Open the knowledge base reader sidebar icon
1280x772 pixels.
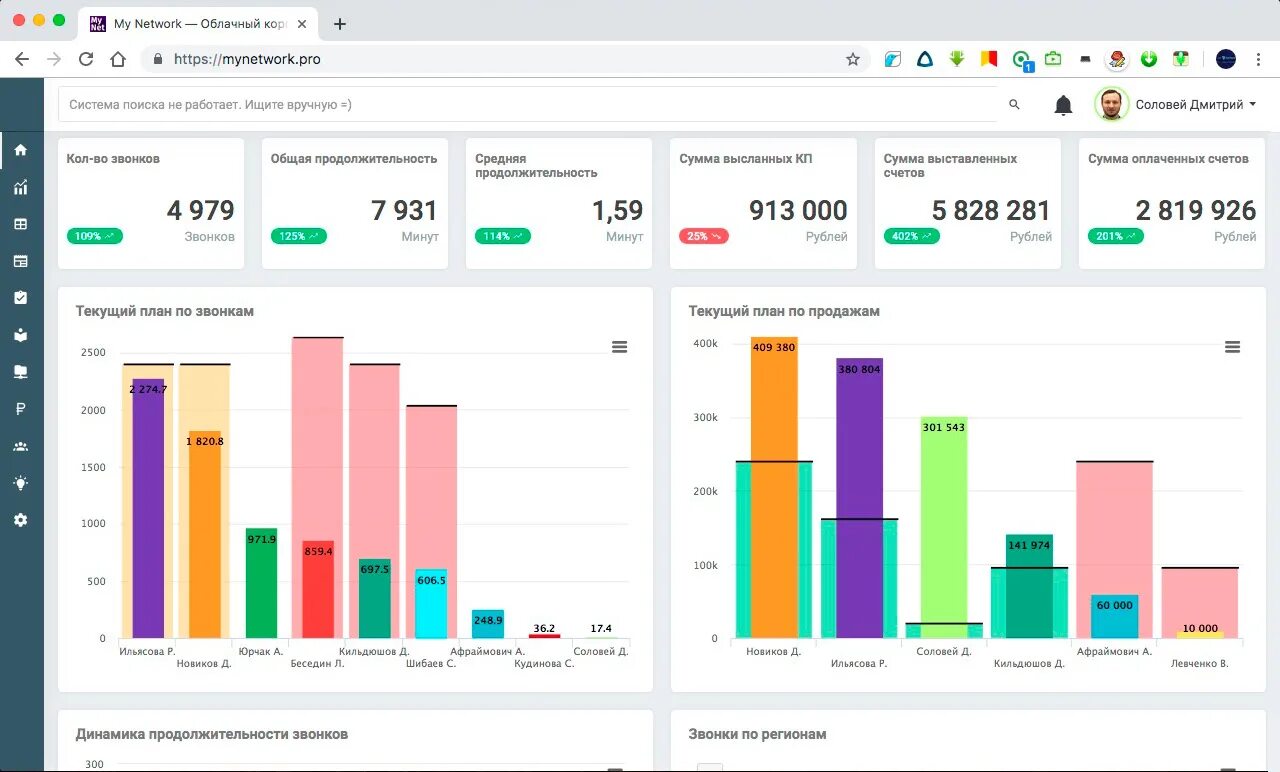tap(20, 335)
